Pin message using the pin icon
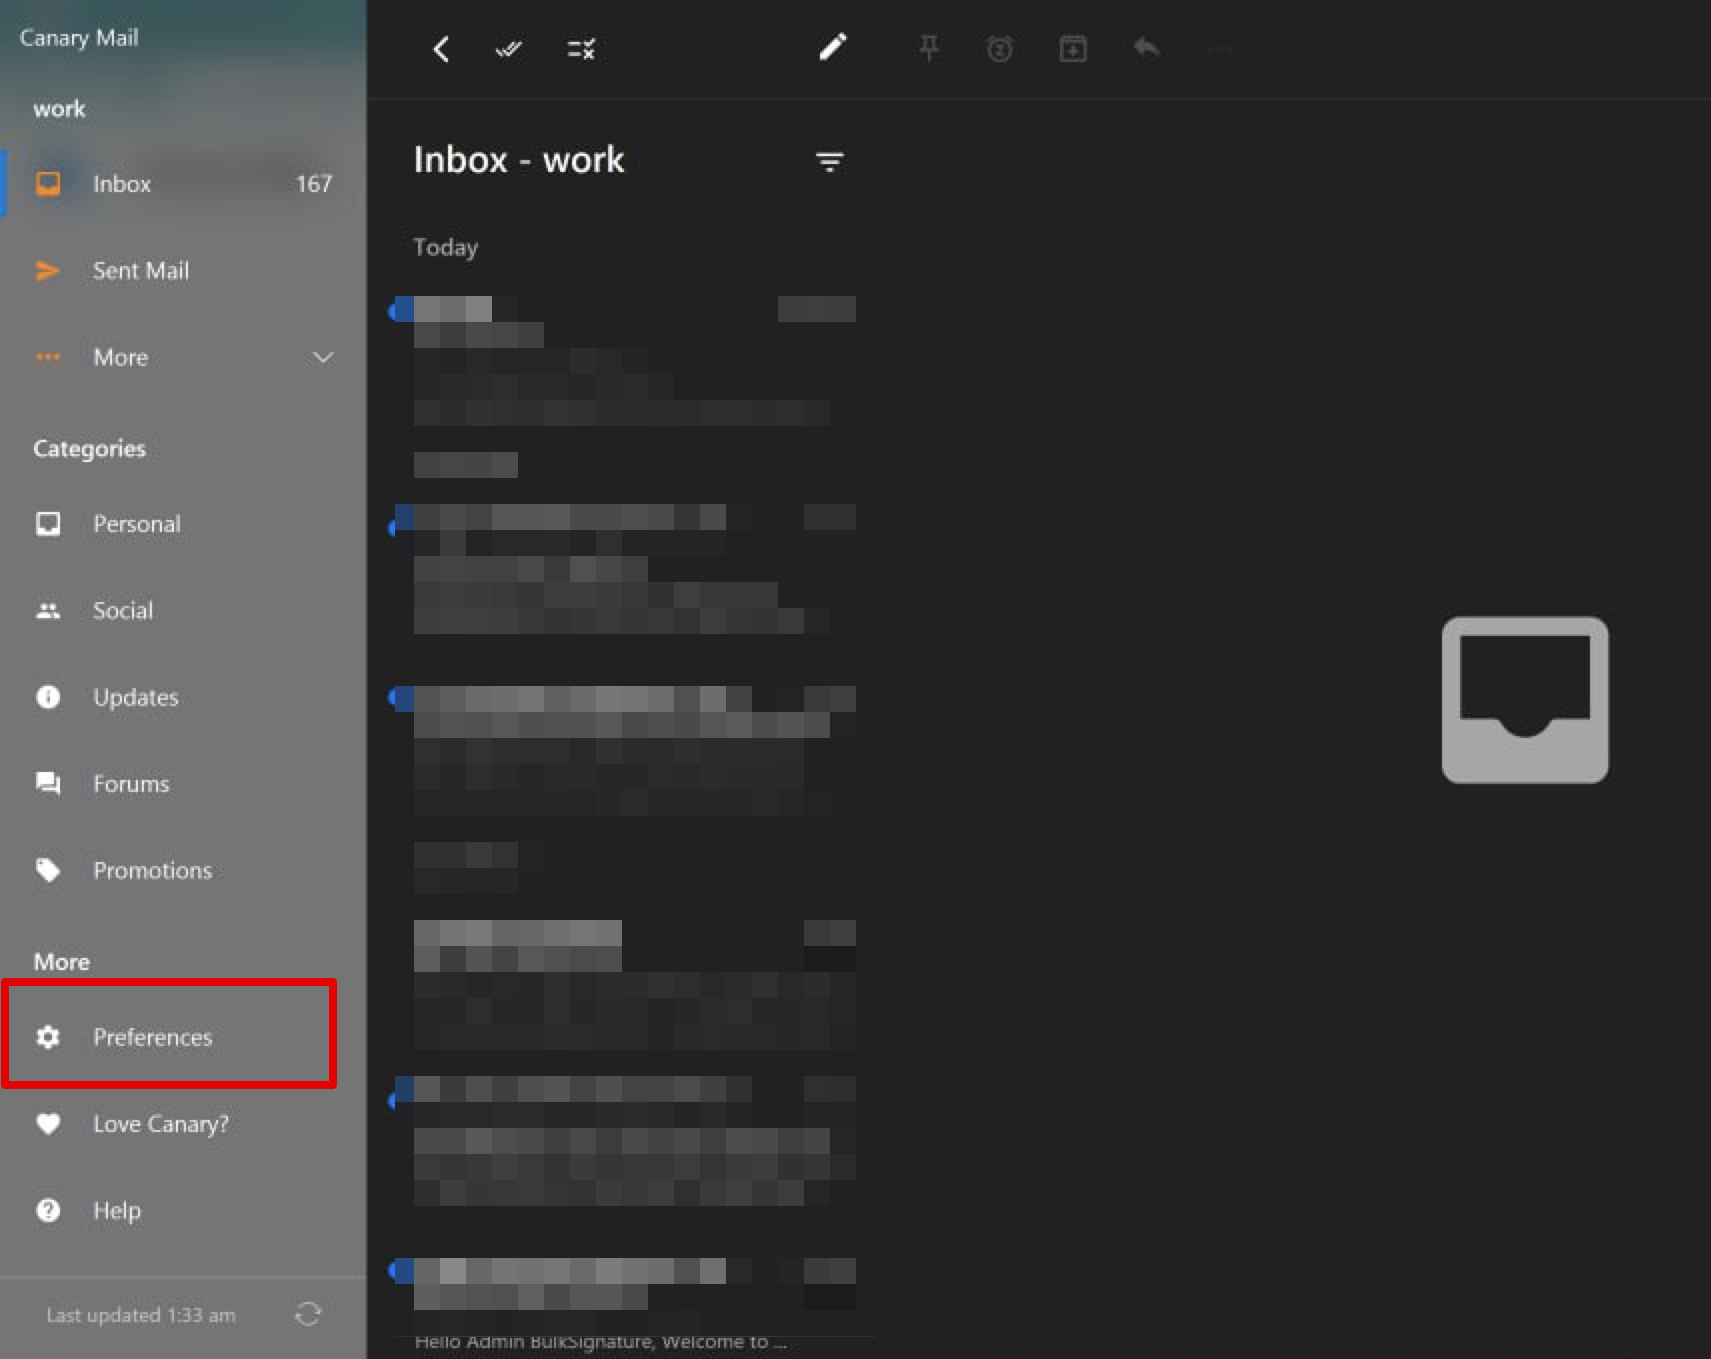Image resolution: width=1711 pixels, height=1359 pixels. coord(929,48)
